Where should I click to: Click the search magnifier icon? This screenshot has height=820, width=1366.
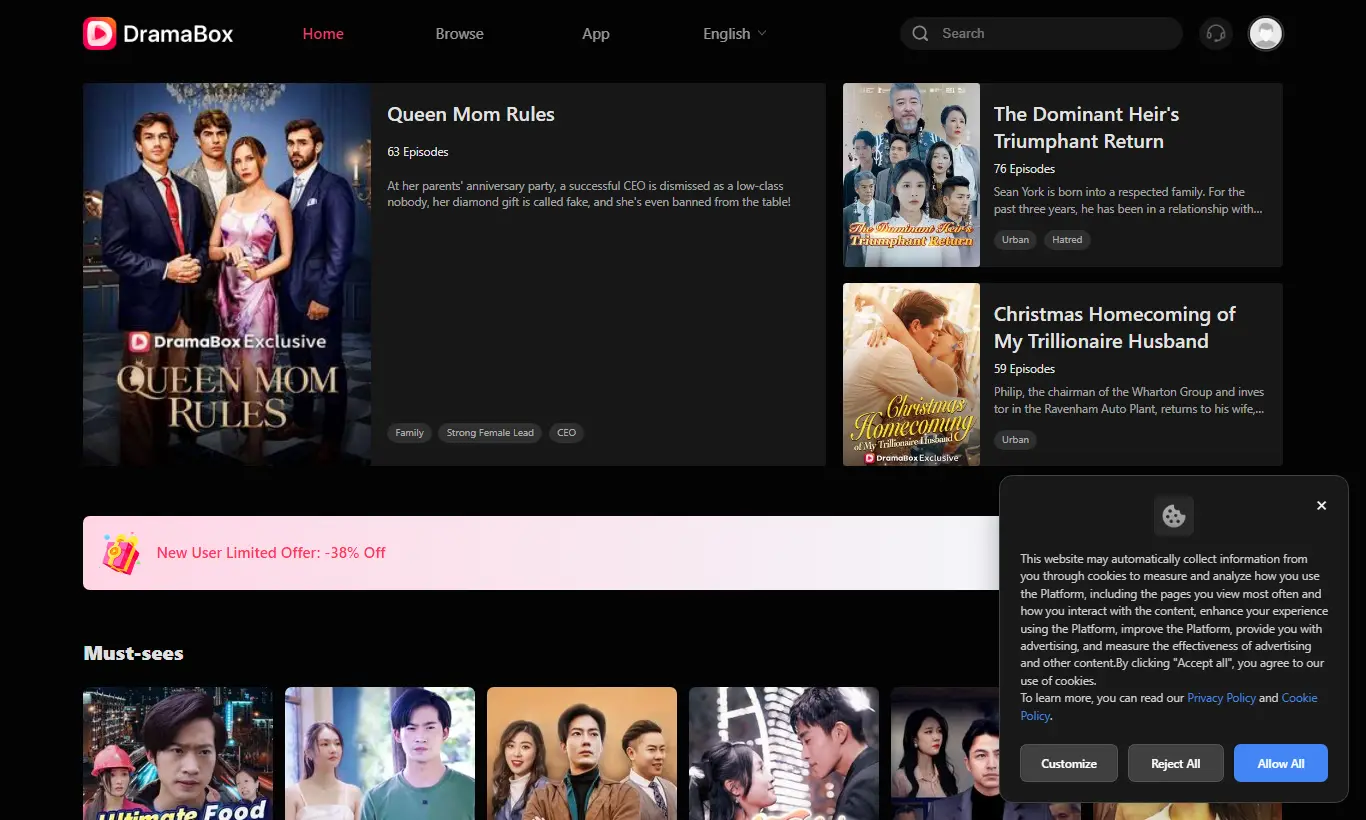point(920,34)
